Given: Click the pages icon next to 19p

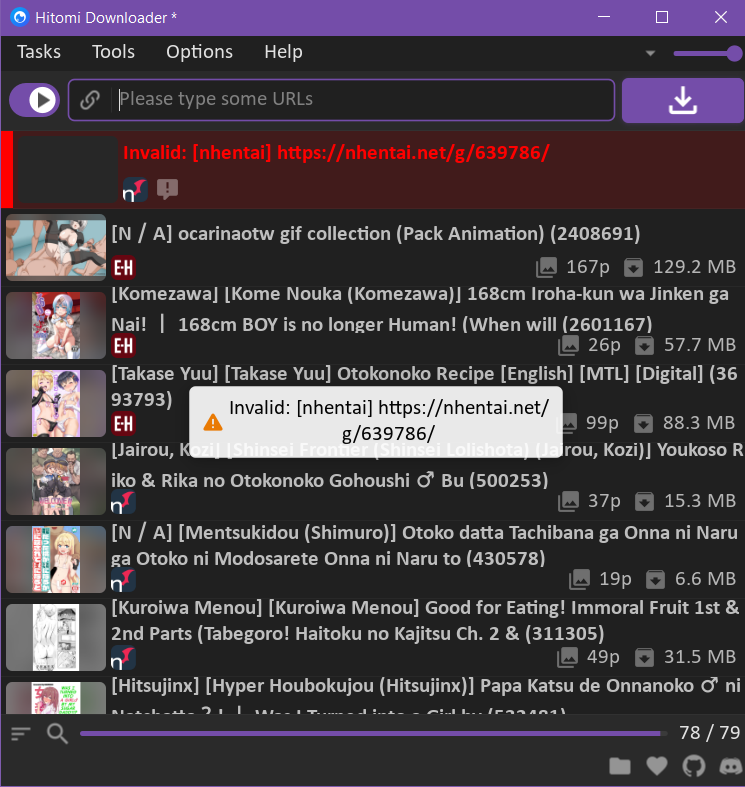Looking at the screenshot, I should point(579,579).
